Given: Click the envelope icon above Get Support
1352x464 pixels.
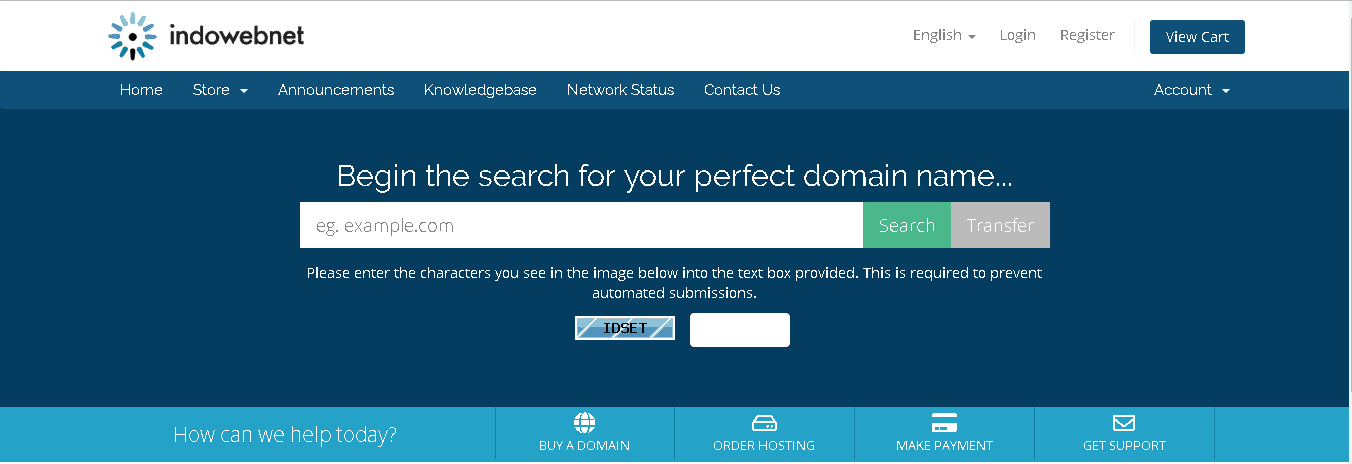Looking at the screenshot, I should pos(1124,422).
